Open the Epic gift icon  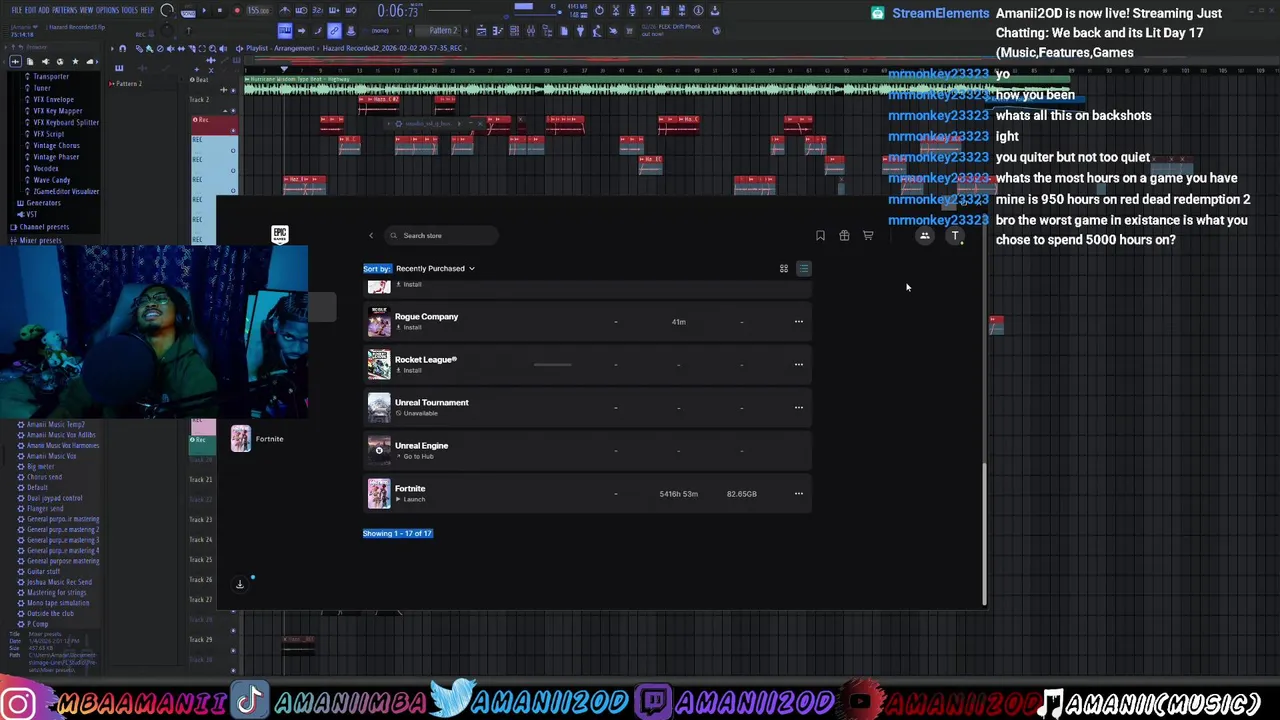844,236
